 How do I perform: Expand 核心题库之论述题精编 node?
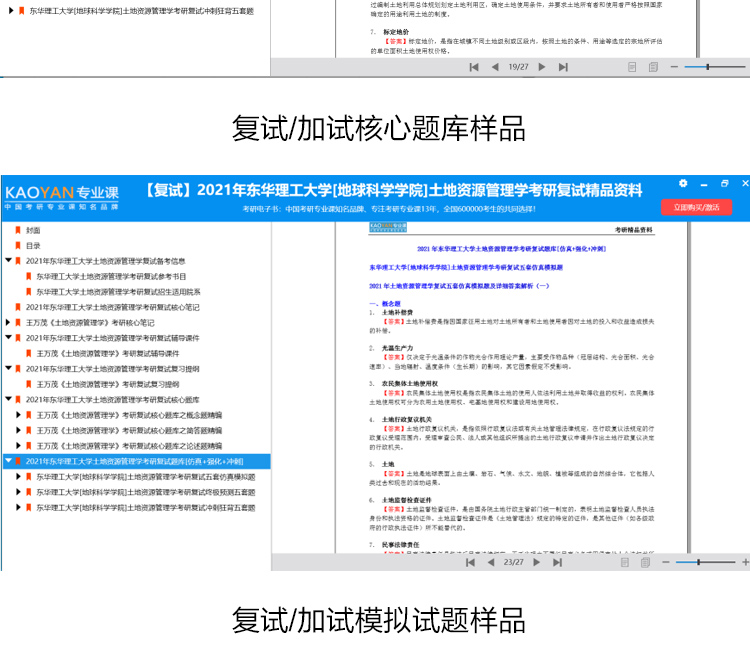coord(18,445)
